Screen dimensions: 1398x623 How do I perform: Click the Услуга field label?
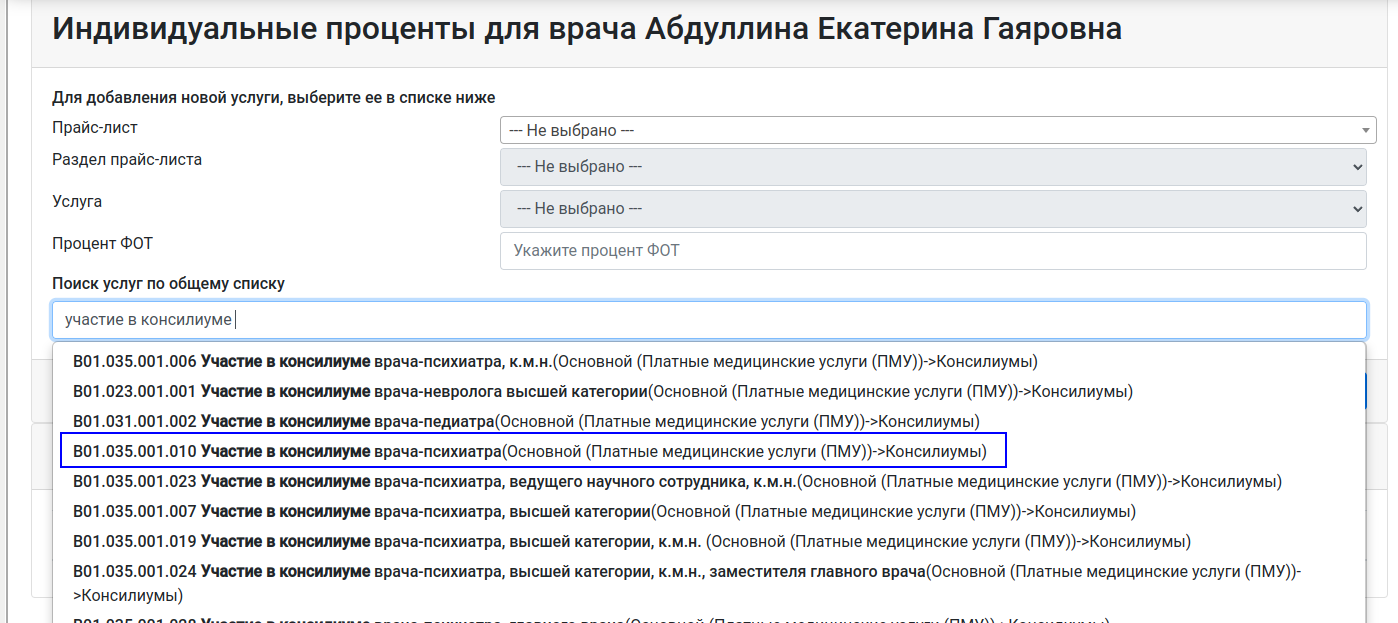click(77, 202)
